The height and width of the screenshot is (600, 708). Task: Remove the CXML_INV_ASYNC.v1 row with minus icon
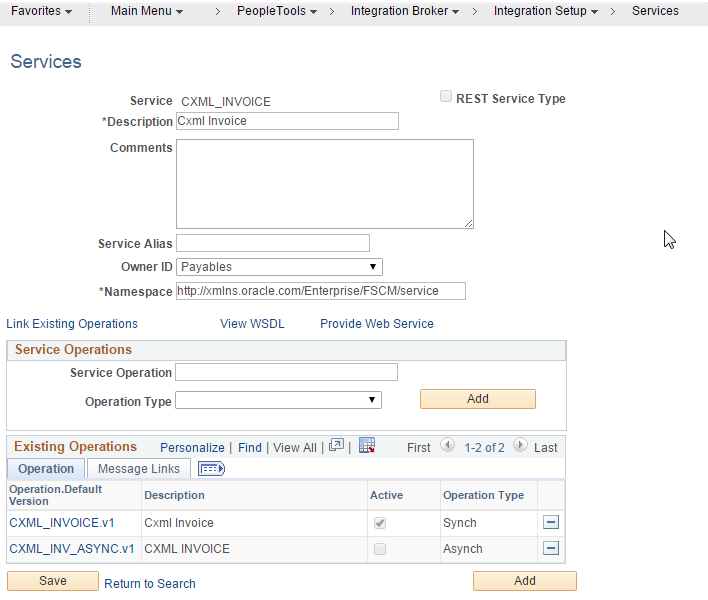551,548
